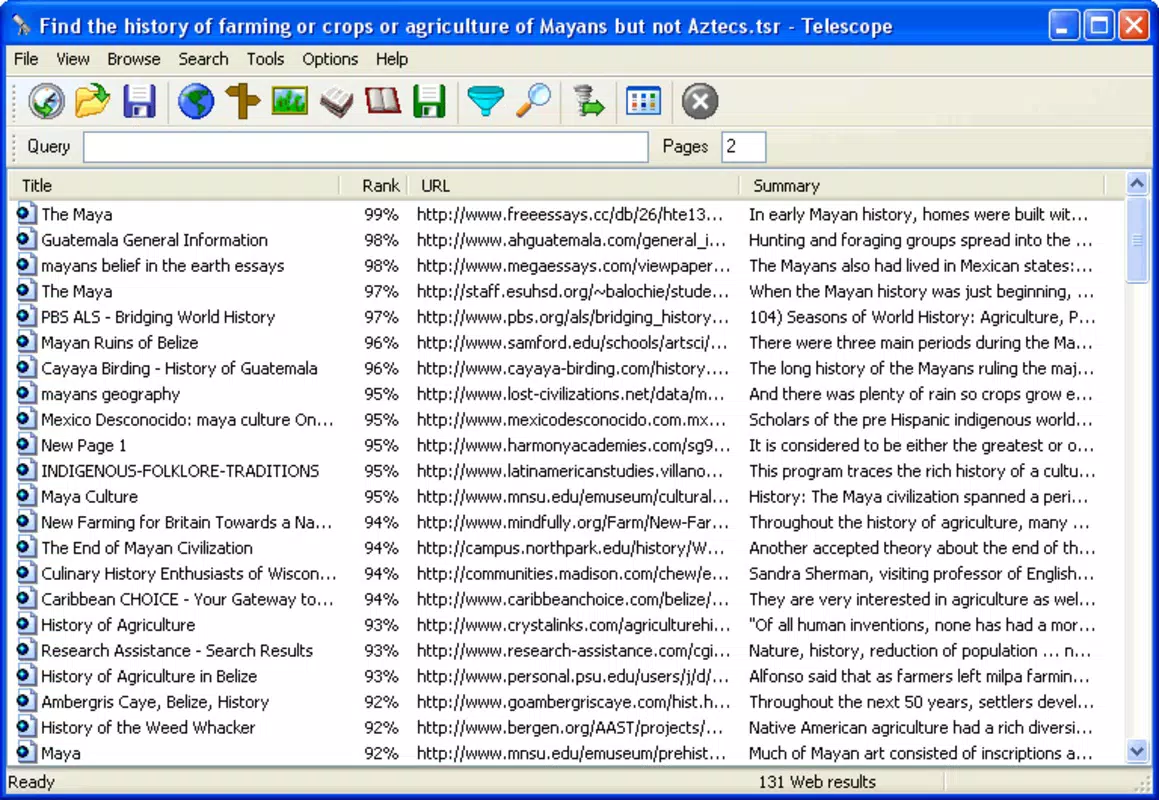
Task: Click the tornado with green arrow icon
Action: 588,101
